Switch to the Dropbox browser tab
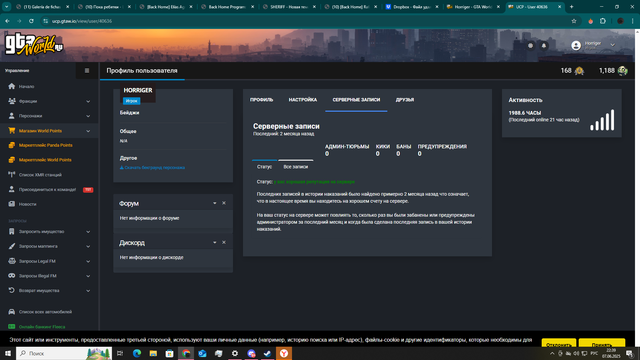 pyautogui.click(x=413, y=7)
